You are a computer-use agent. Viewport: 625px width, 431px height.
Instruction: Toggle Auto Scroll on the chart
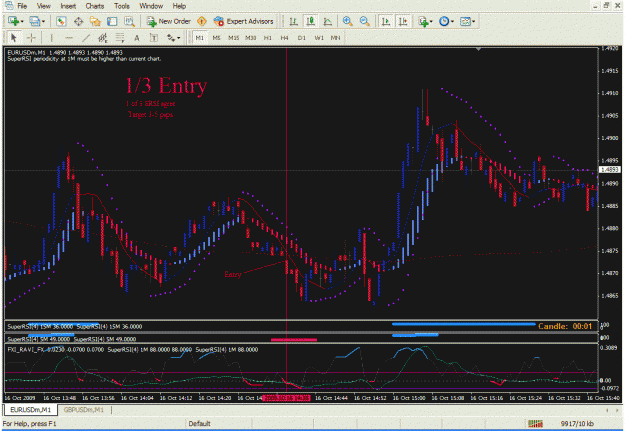click(385, 21)
